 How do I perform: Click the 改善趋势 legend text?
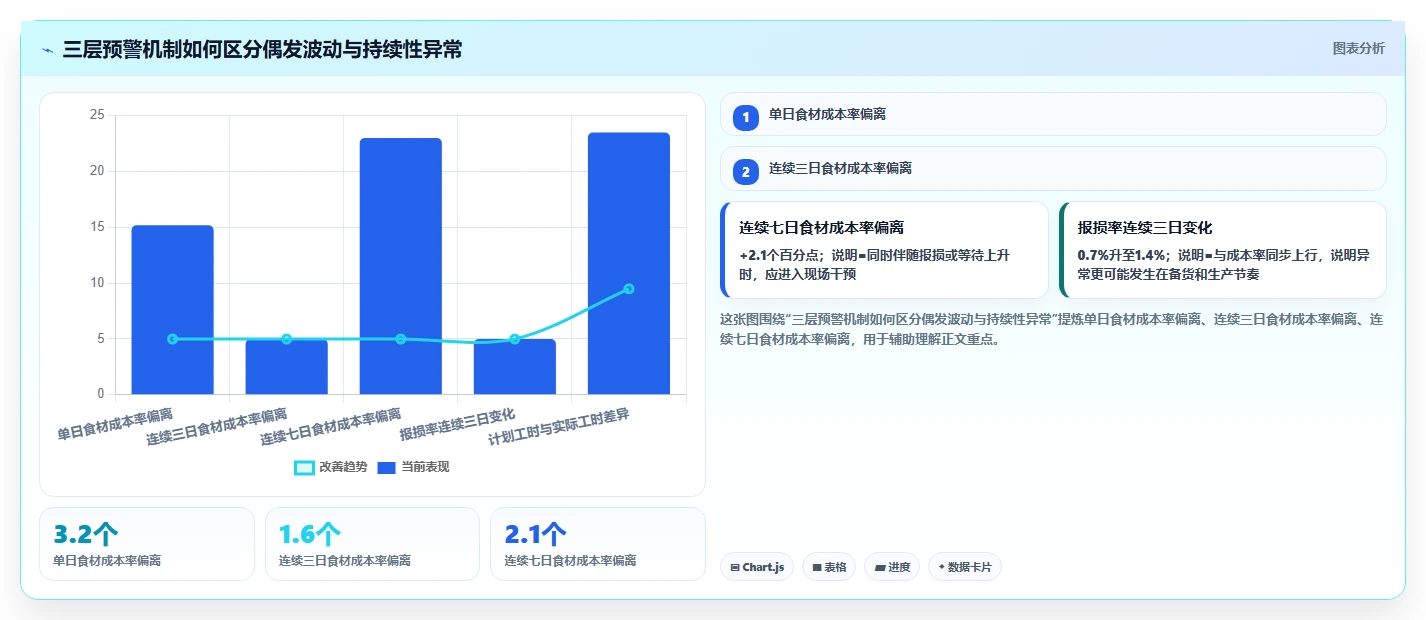click(x=343, y=467)
